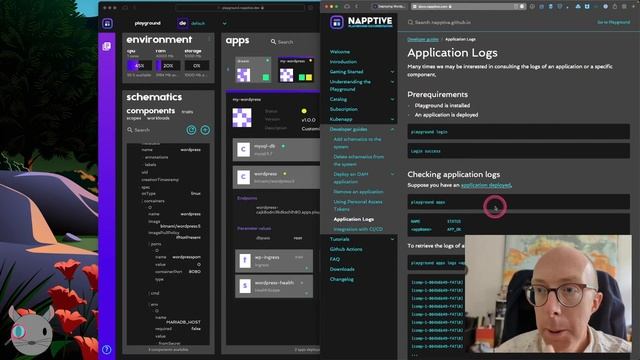Switch to the scopes schematics tab
The image size is (640, 360).
[x=133, y=118]
